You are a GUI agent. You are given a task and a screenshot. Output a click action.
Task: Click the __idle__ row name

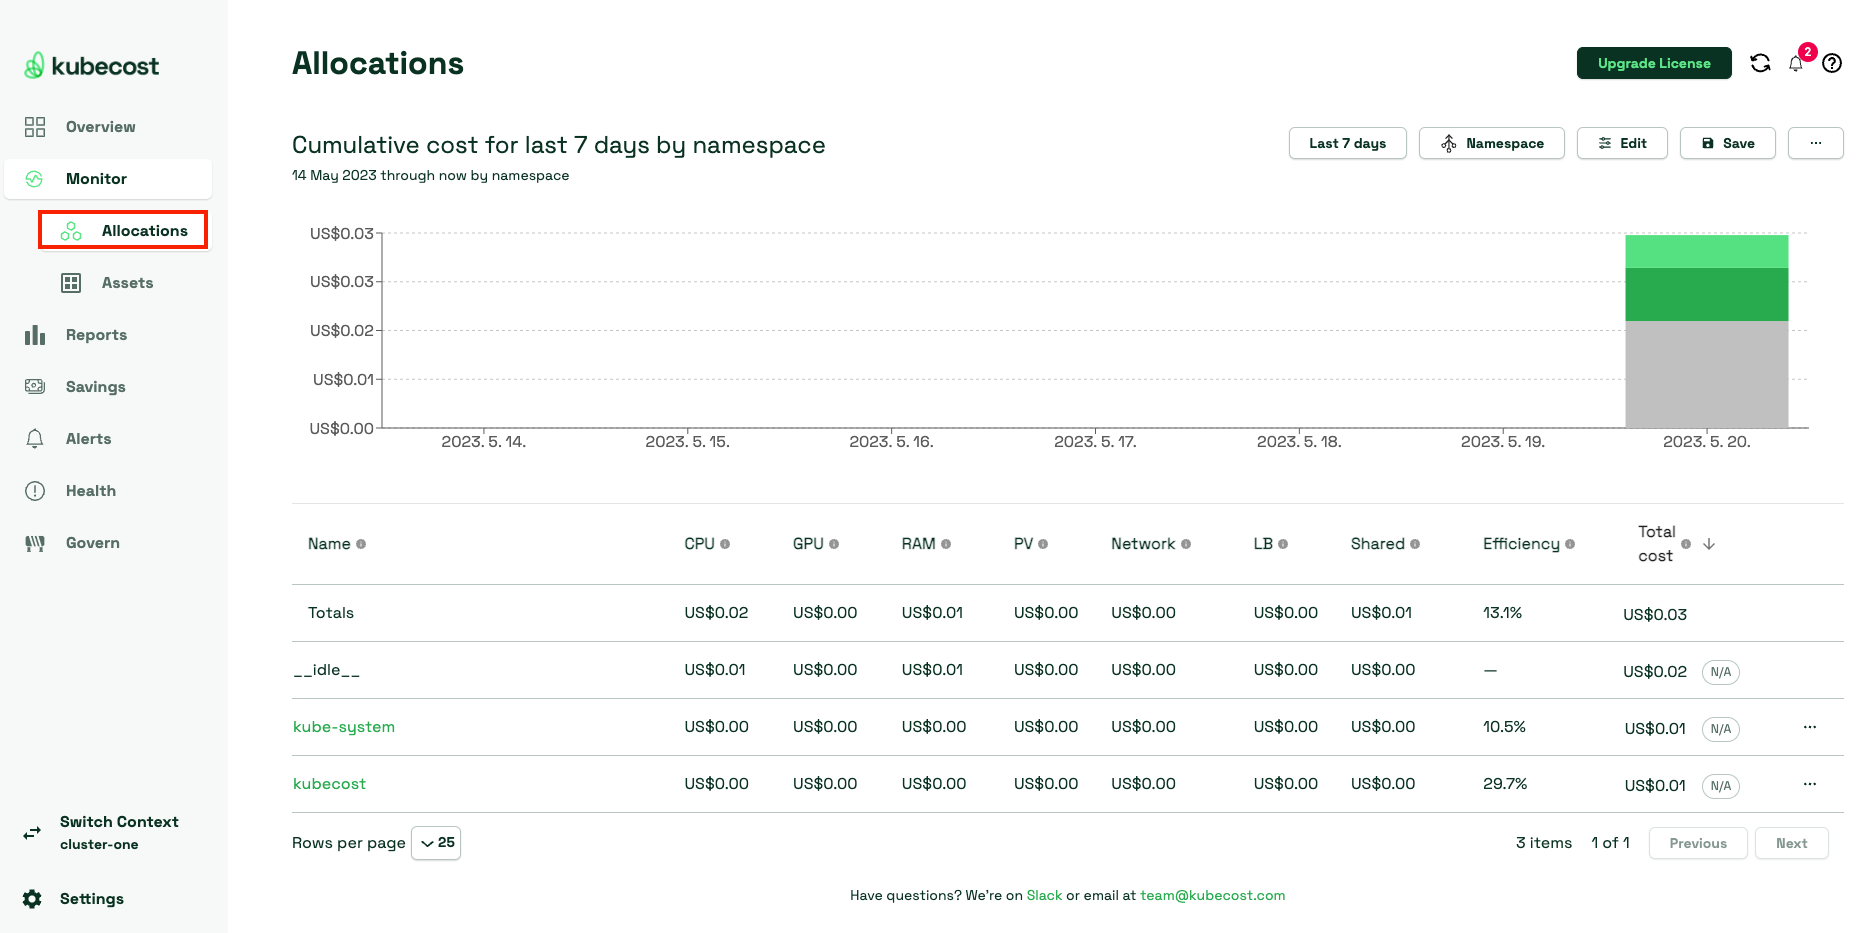click(x=326, y=670)
